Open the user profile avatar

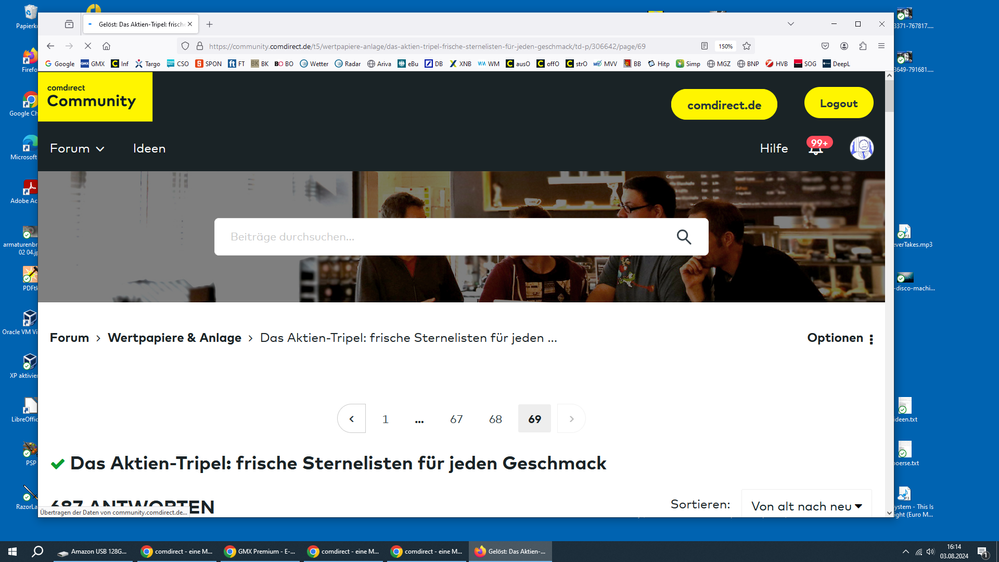[x=861, y=148]
